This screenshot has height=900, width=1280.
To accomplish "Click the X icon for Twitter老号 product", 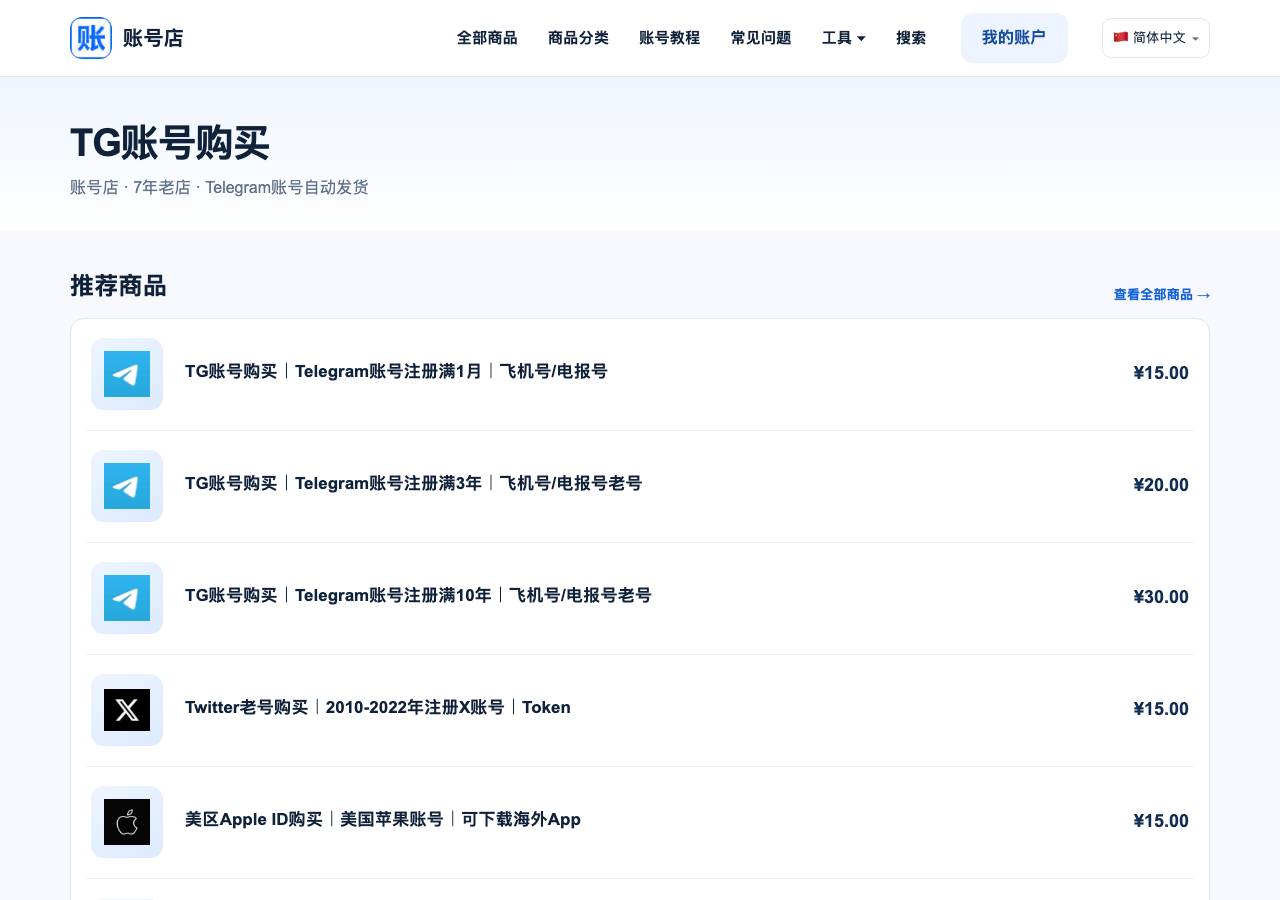I will [x=127, y=710].
